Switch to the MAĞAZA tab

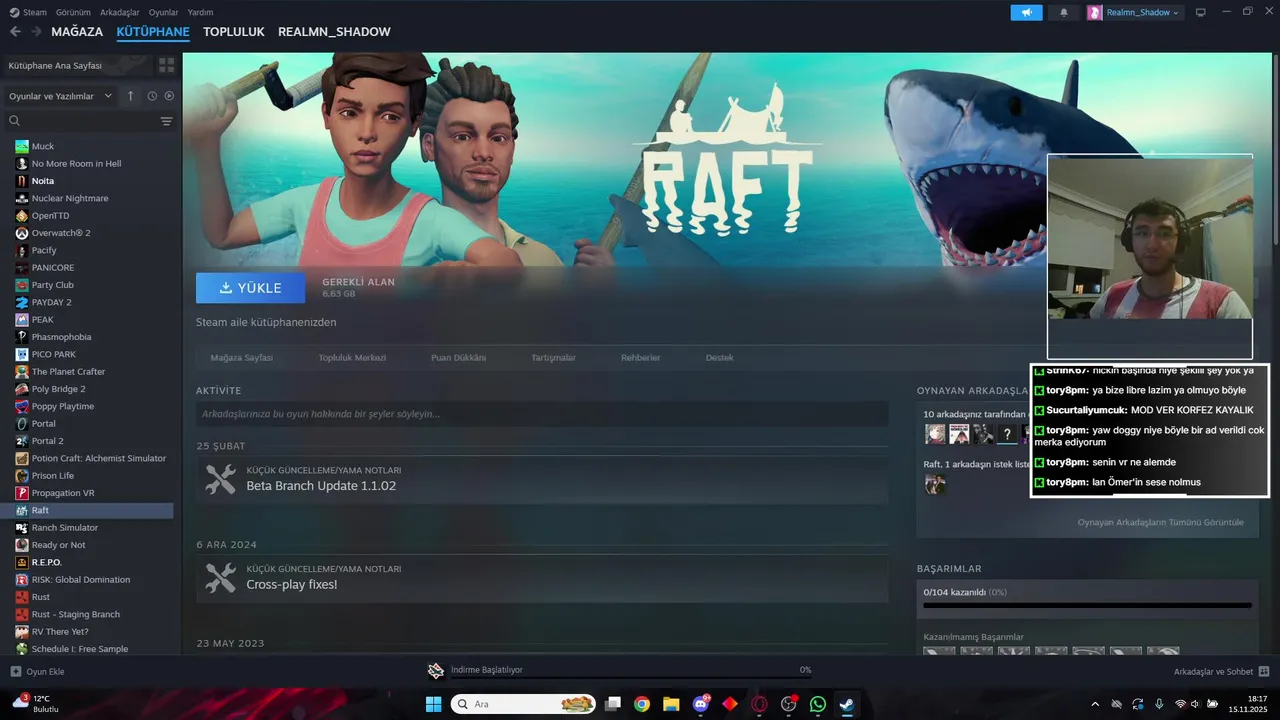coord(77,32)
